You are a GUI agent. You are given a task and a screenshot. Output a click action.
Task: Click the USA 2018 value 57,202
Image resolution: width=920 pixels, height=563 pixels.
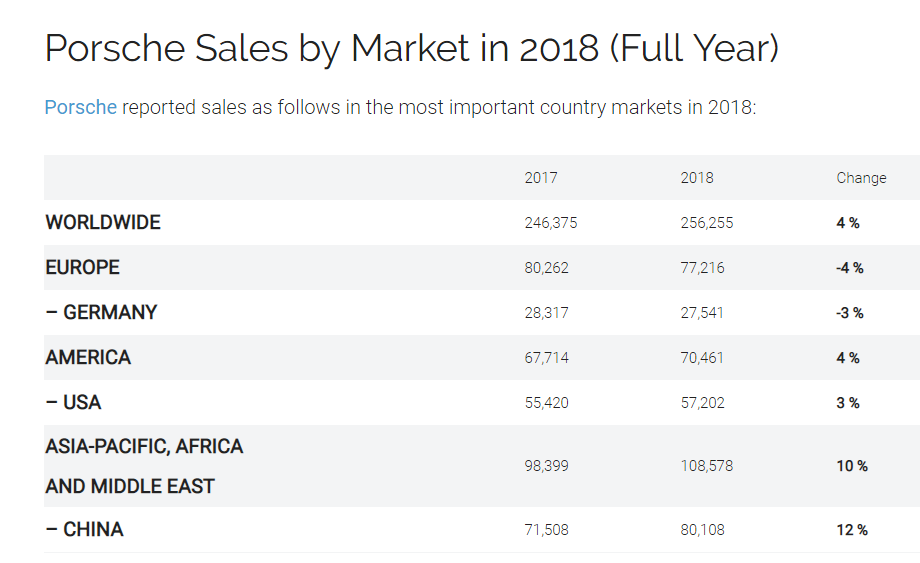702,403
